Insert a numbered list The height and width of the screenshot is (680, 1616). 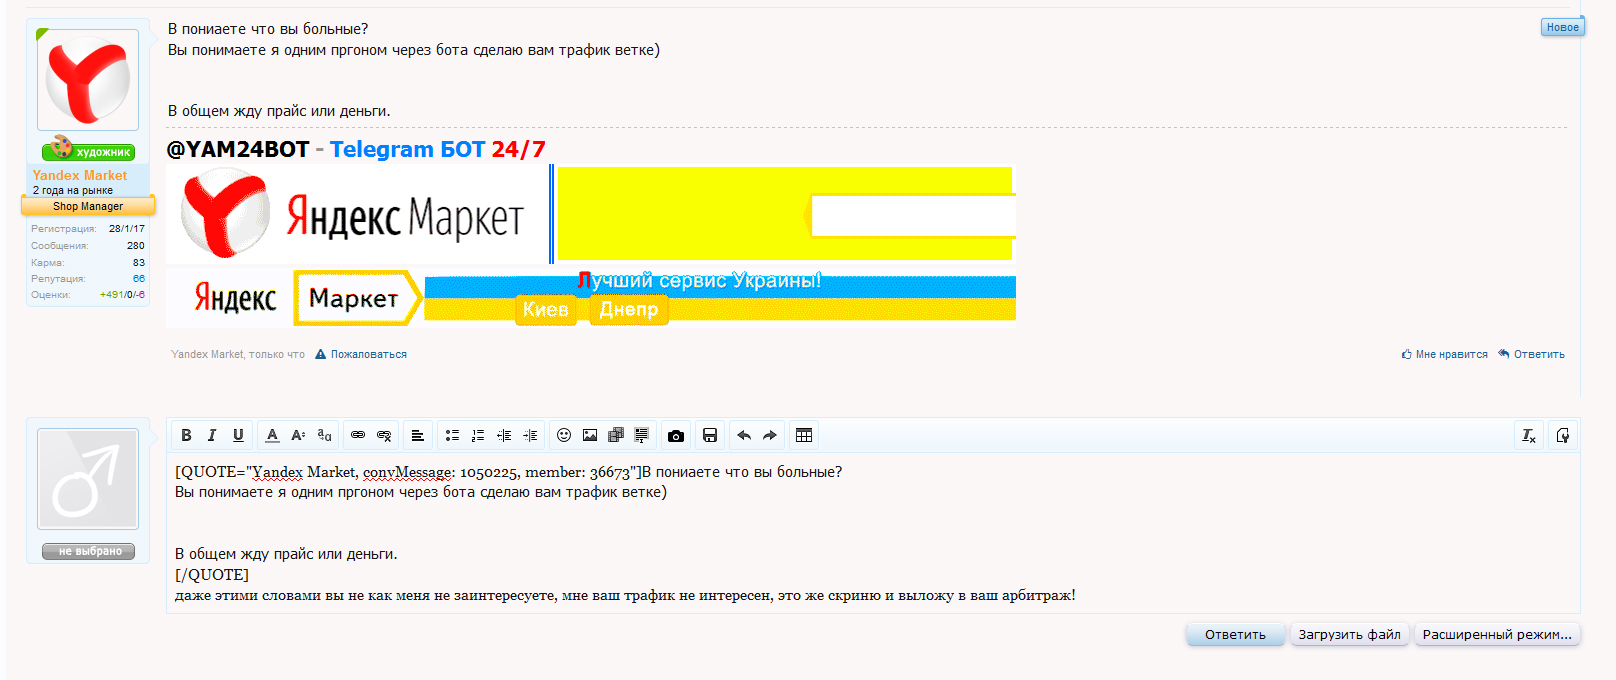(x=478, y=435)
